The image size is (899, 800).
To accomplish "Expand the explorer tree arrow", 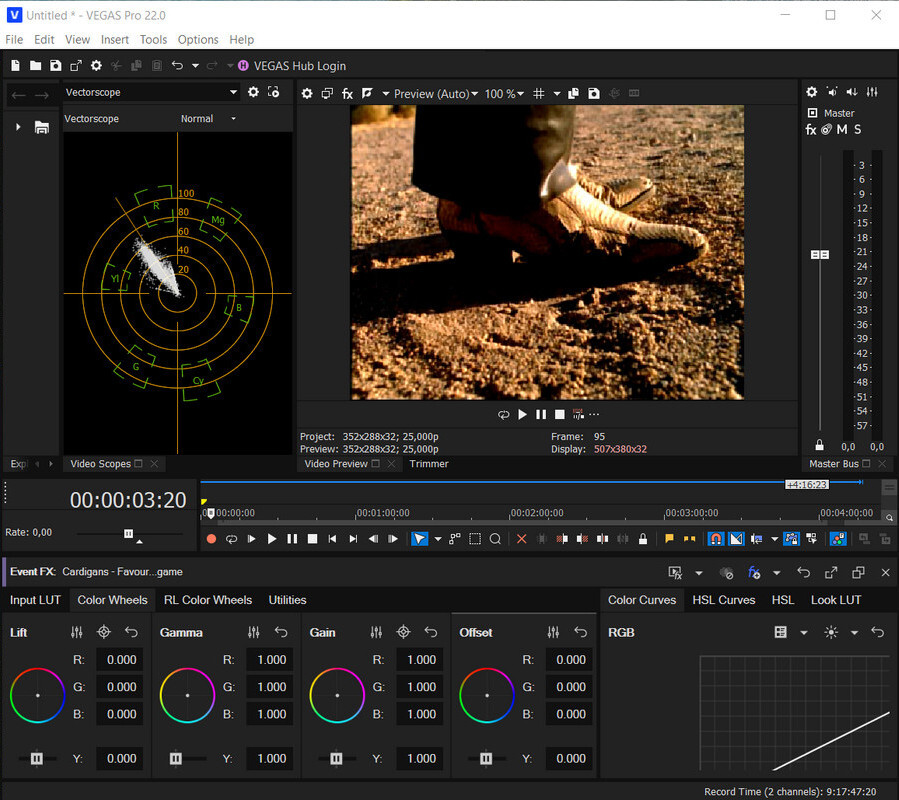I will 18,127.
